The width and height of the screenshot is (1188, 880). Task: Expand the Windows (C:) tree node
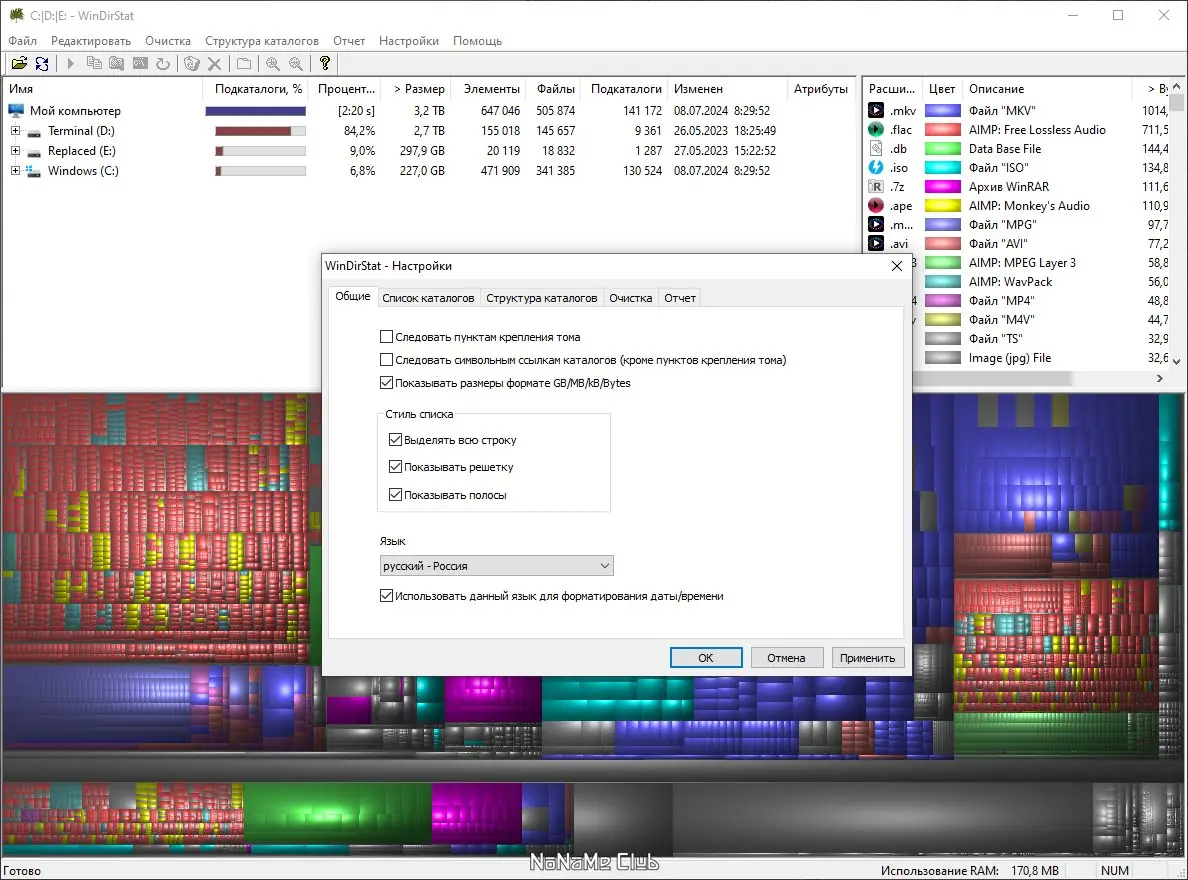(x=15, y=171)
